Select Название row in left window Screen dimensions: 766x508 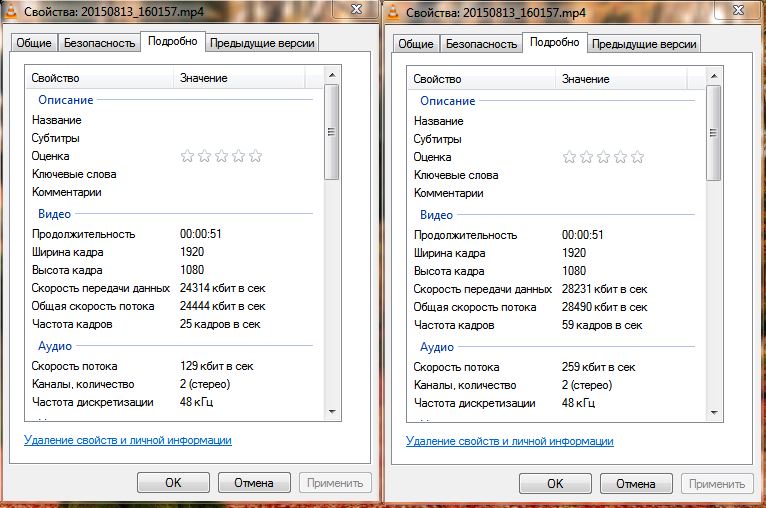[171, 120]
